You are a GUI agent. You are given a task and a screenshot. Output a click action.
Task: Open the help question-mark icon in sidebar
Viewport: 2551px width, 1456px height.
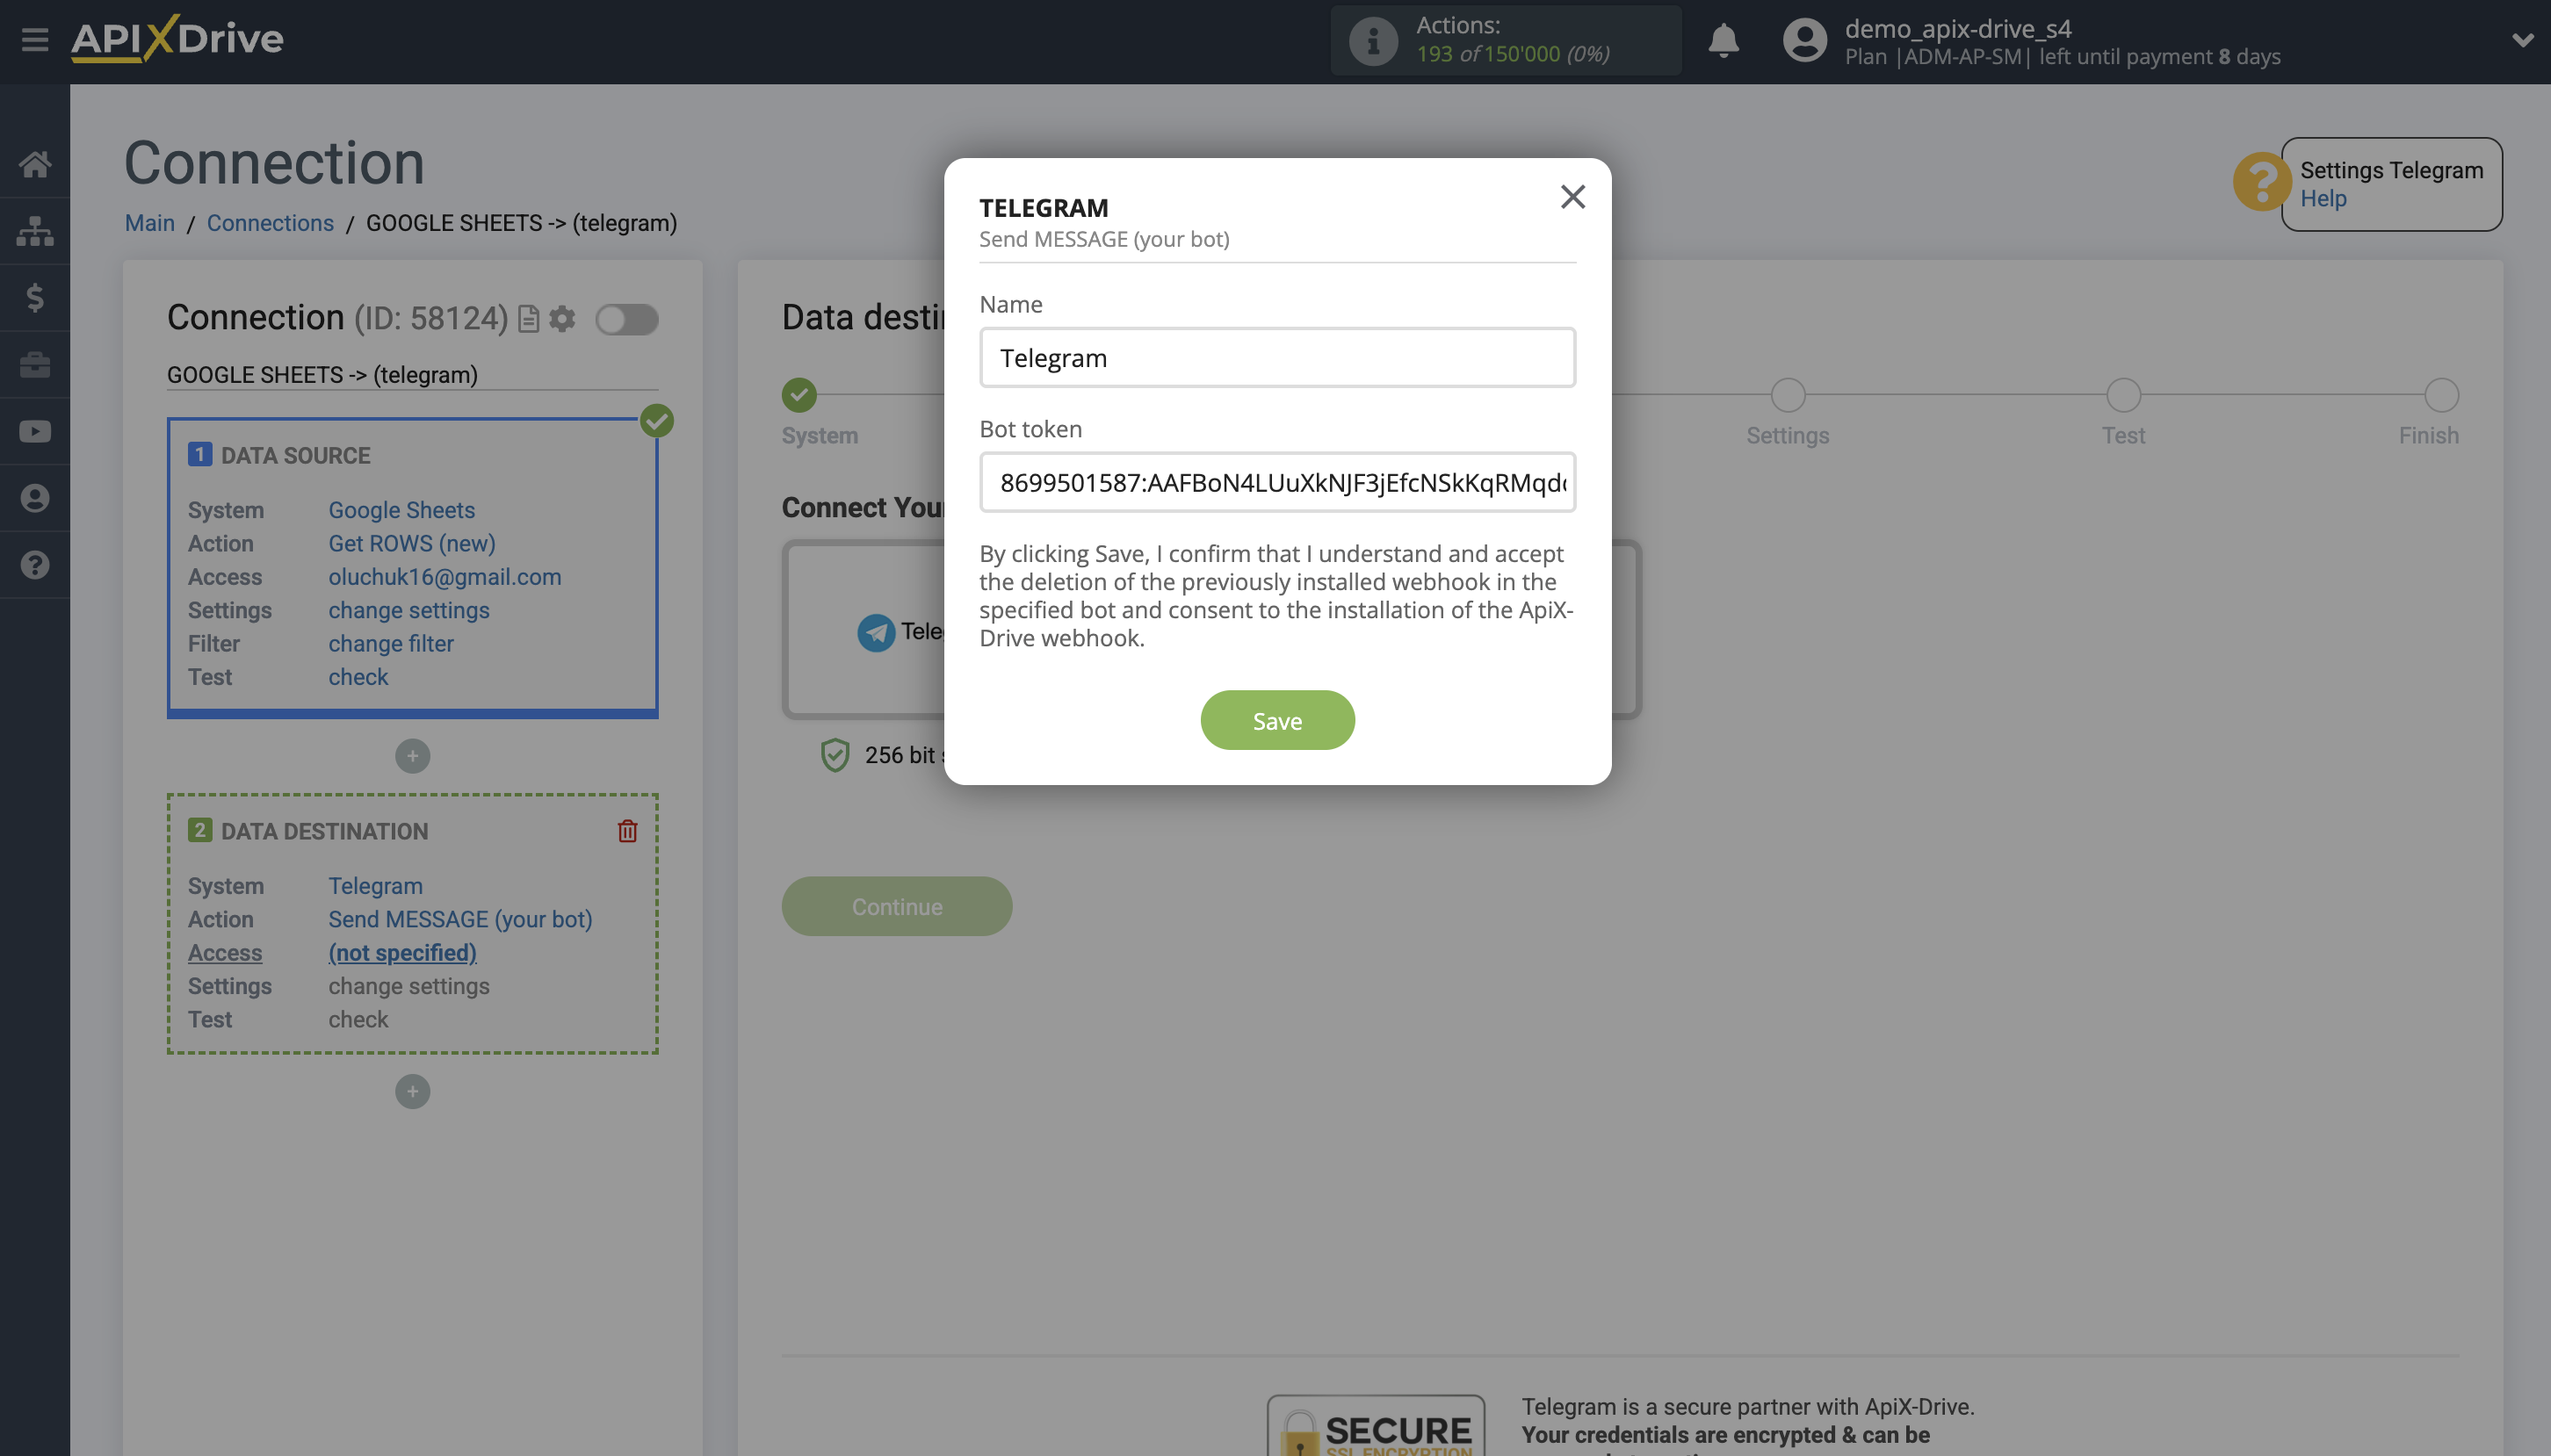click(35, 564)
